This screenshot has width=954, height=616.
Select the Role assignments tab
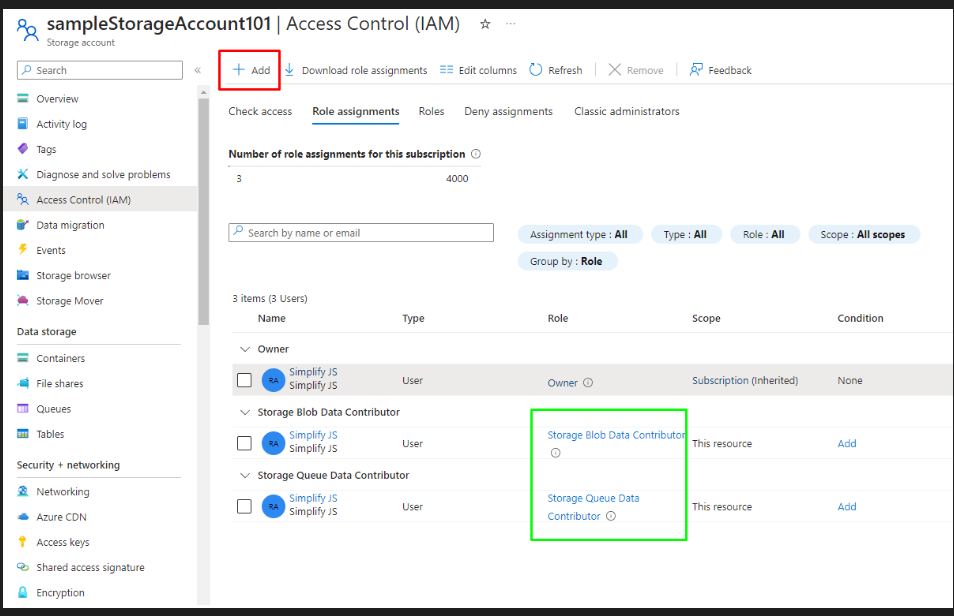[x=355, y=111]
